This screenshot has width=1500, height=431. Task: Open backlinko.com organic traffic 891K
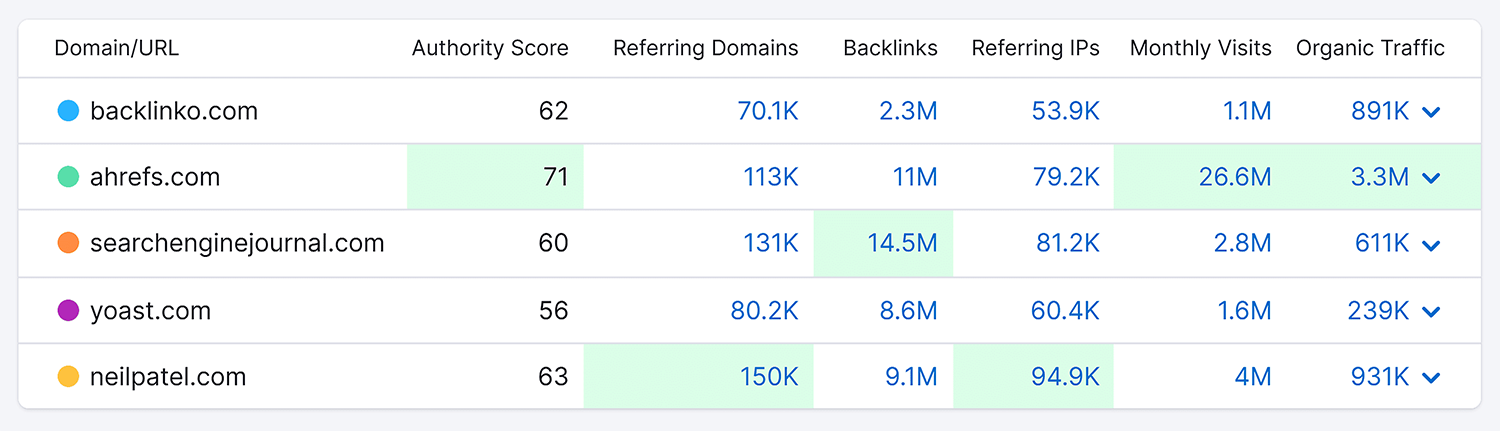point(1380,111)
